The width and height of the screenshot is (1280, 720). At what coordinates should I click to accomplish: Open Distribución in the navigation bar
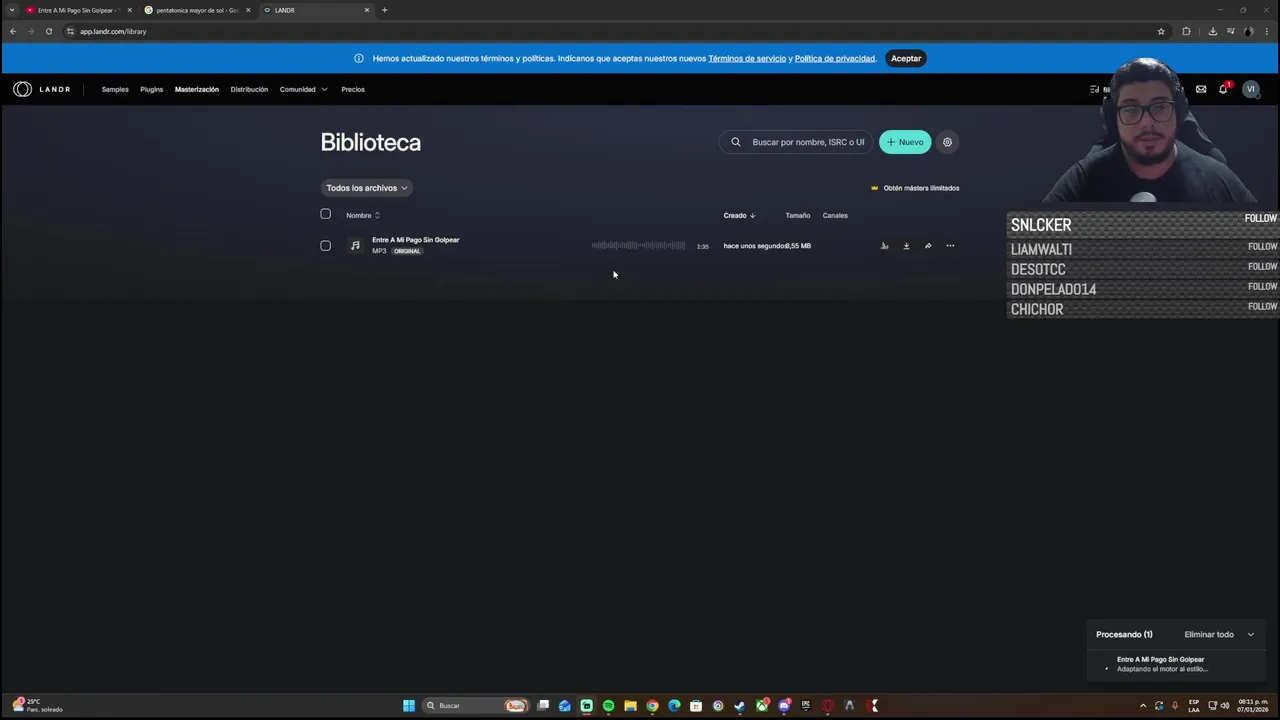(x=249, y=89)
